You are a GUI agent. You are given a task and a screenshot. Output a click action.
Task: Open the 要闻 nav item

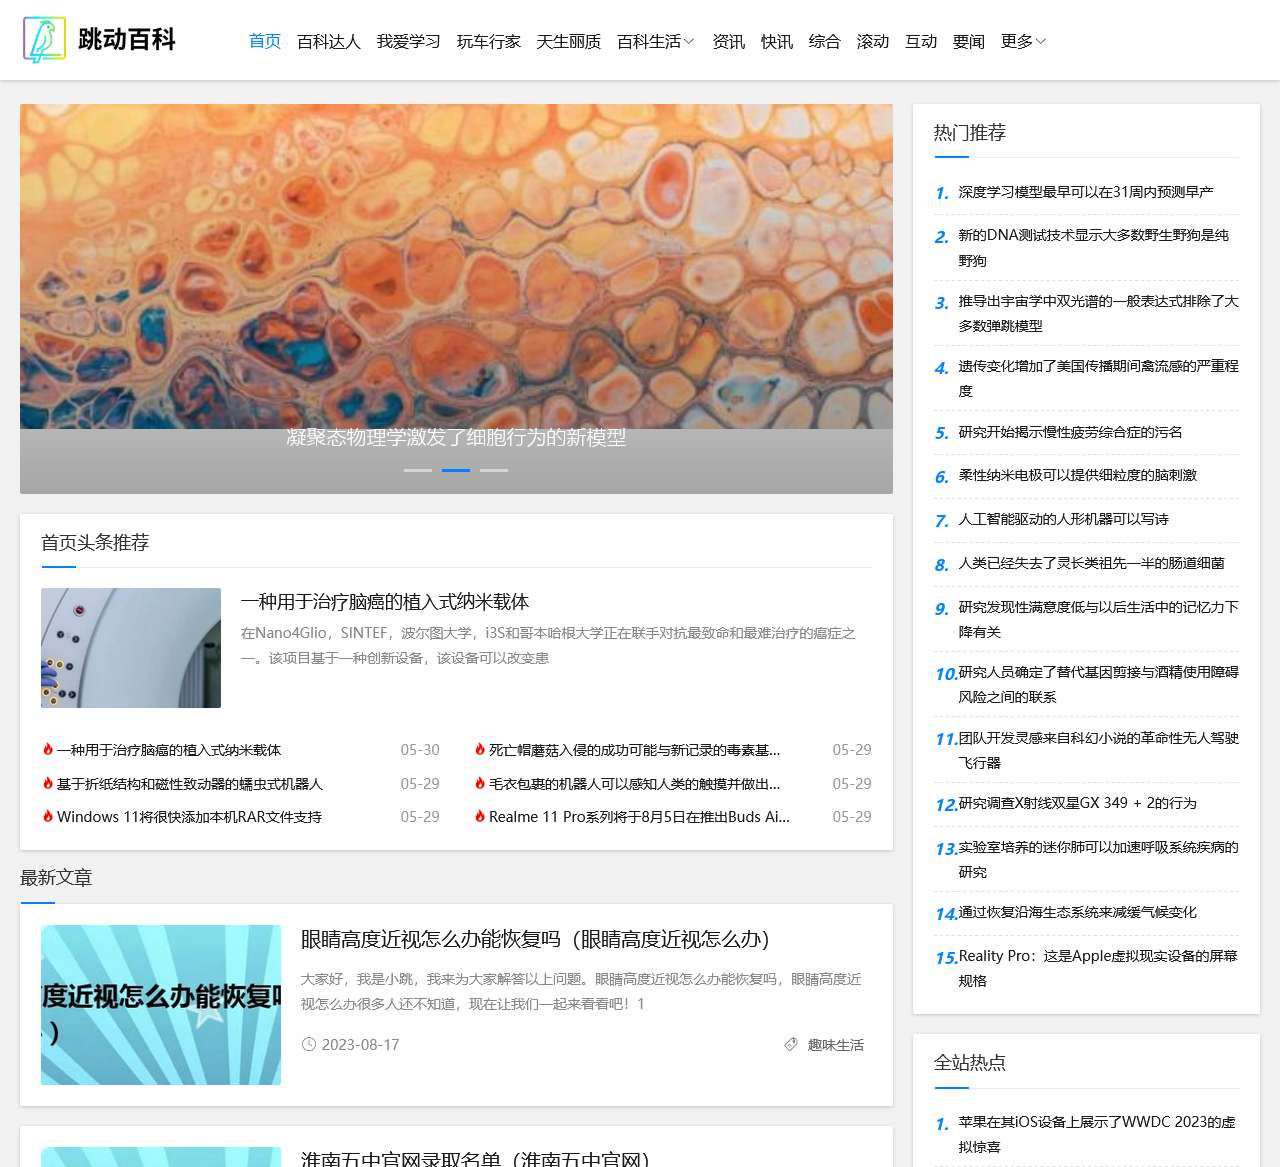coord(969,41)
